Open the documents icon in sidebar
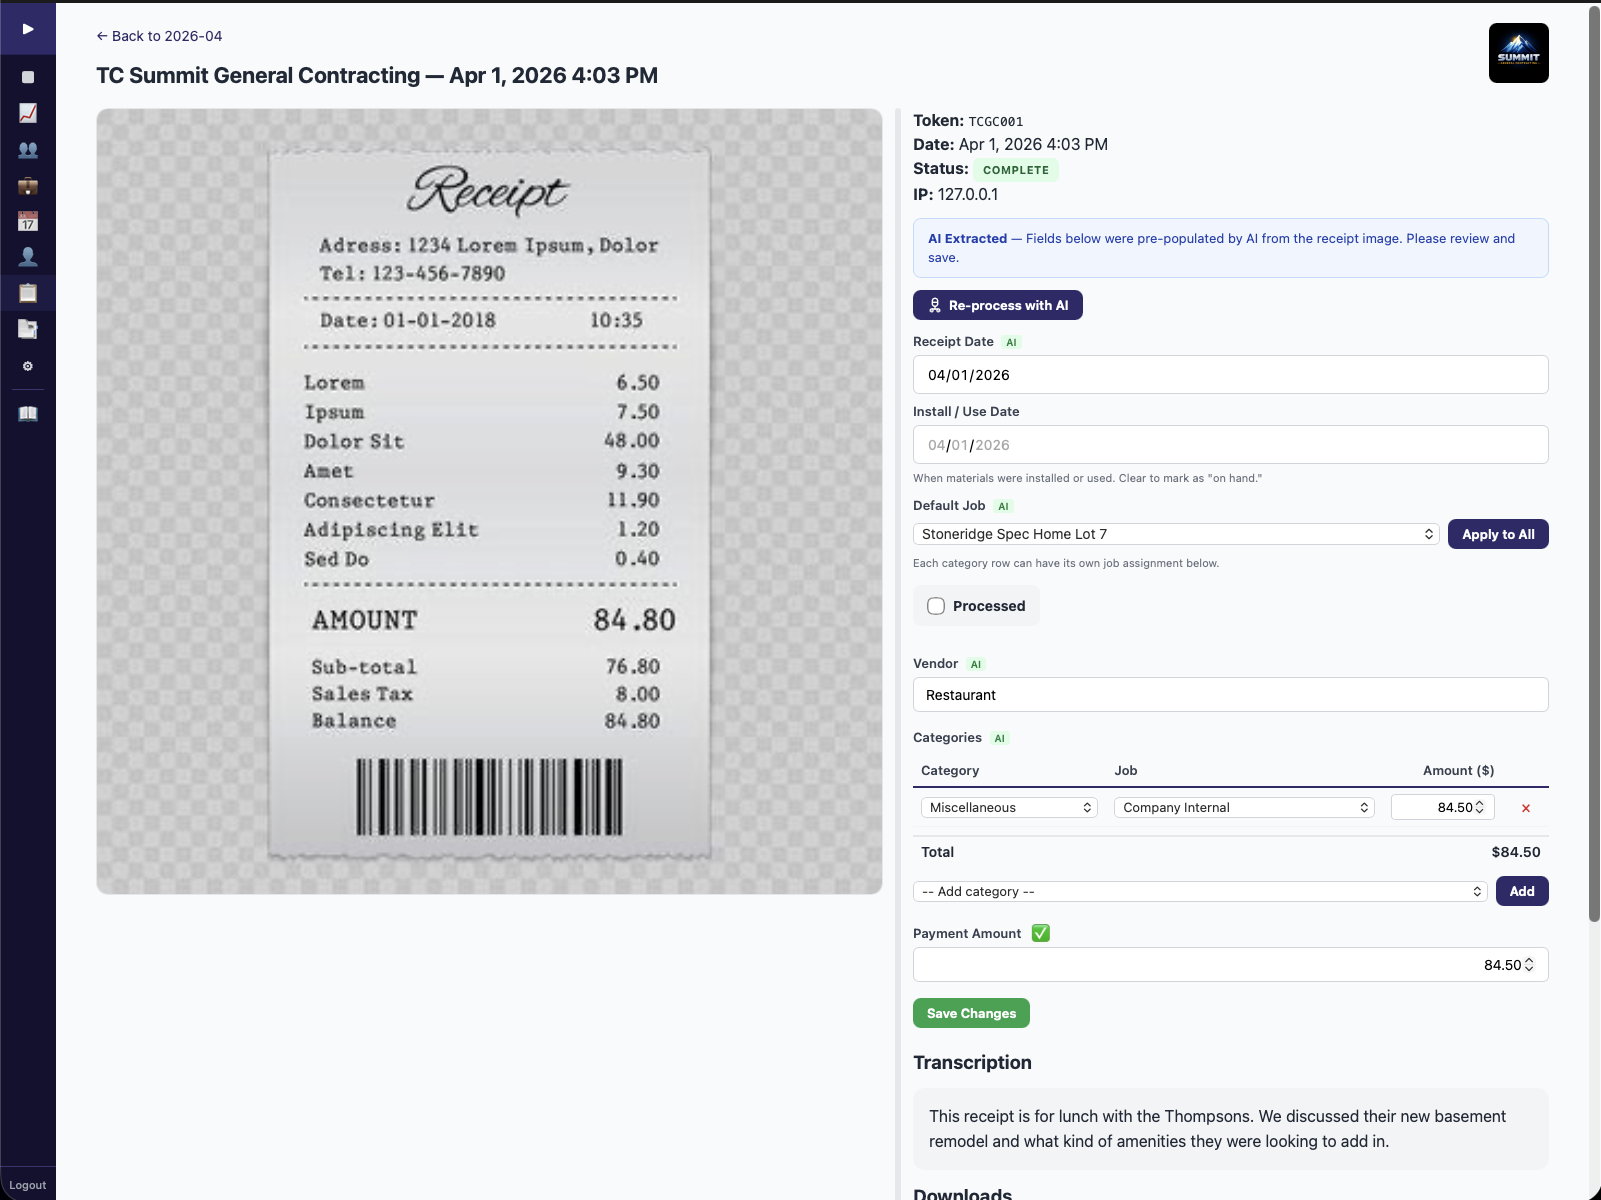Screen dimensions: 1601x1200 point(28,329)
